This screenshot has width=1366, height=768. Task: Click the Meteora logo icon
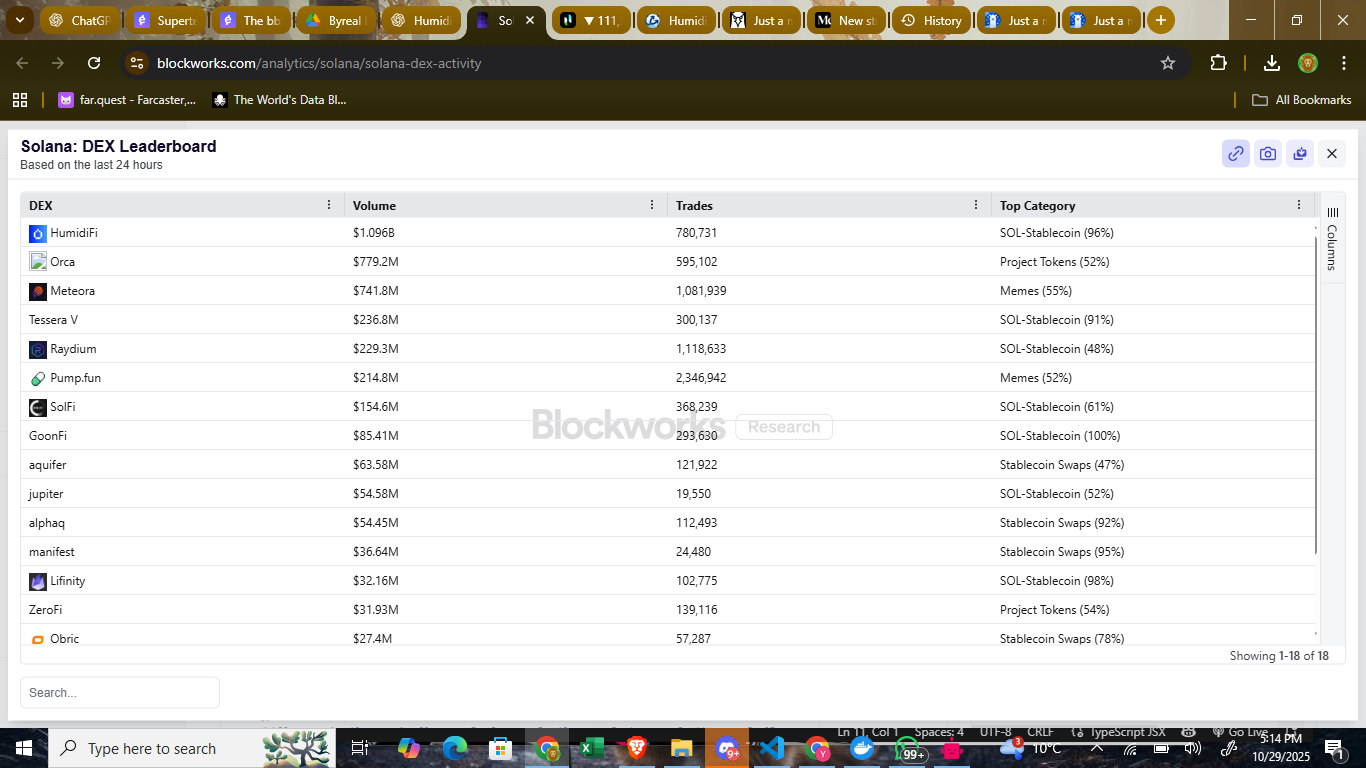point(38,291)
